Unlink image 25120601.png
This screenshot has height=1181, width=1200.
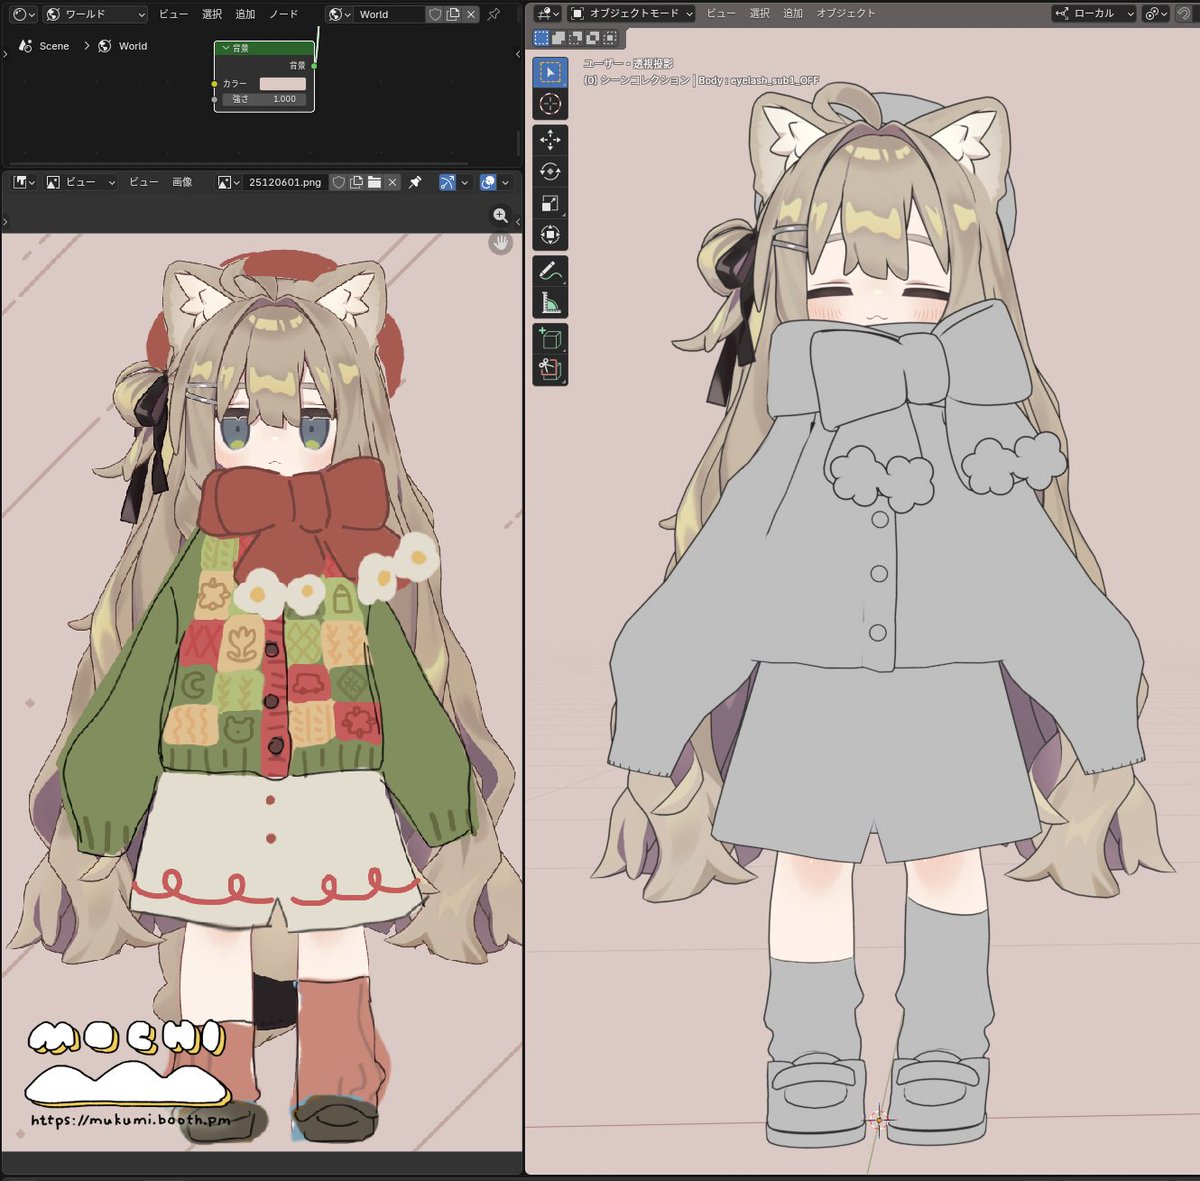click(x=392, y=182)
